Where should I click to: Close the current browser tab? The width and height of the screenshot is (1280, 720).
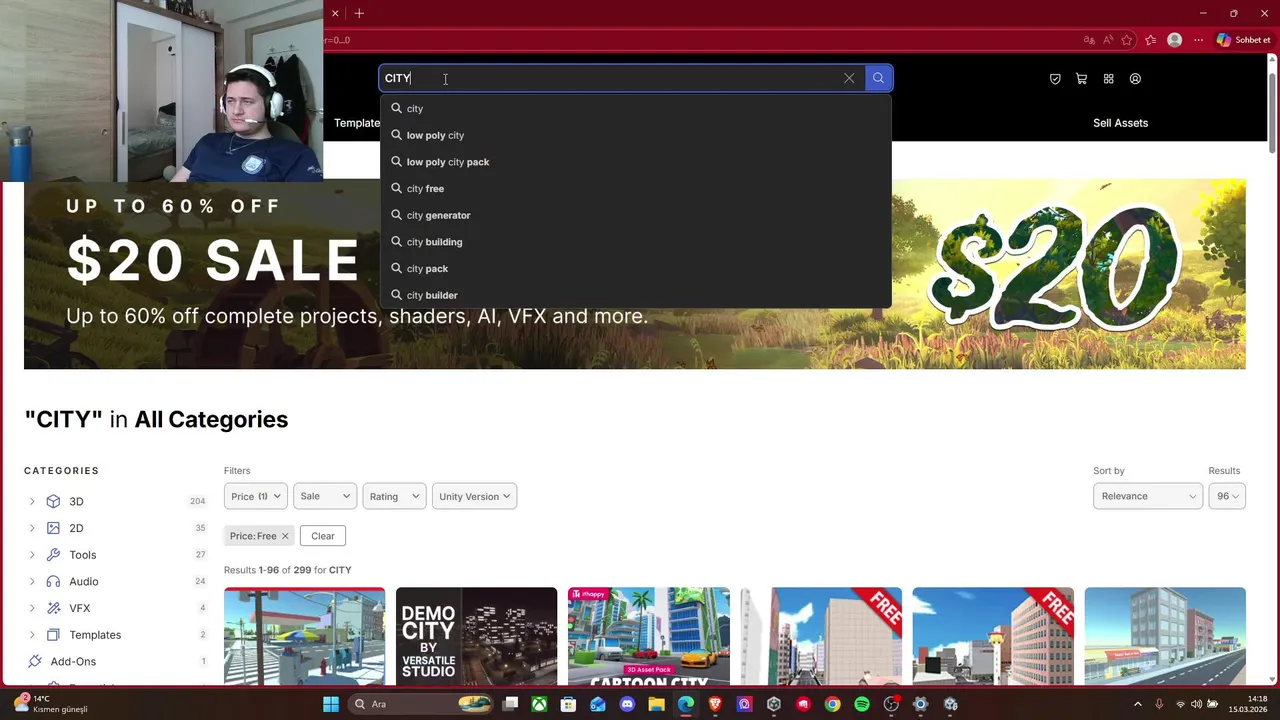pos(335,13)
